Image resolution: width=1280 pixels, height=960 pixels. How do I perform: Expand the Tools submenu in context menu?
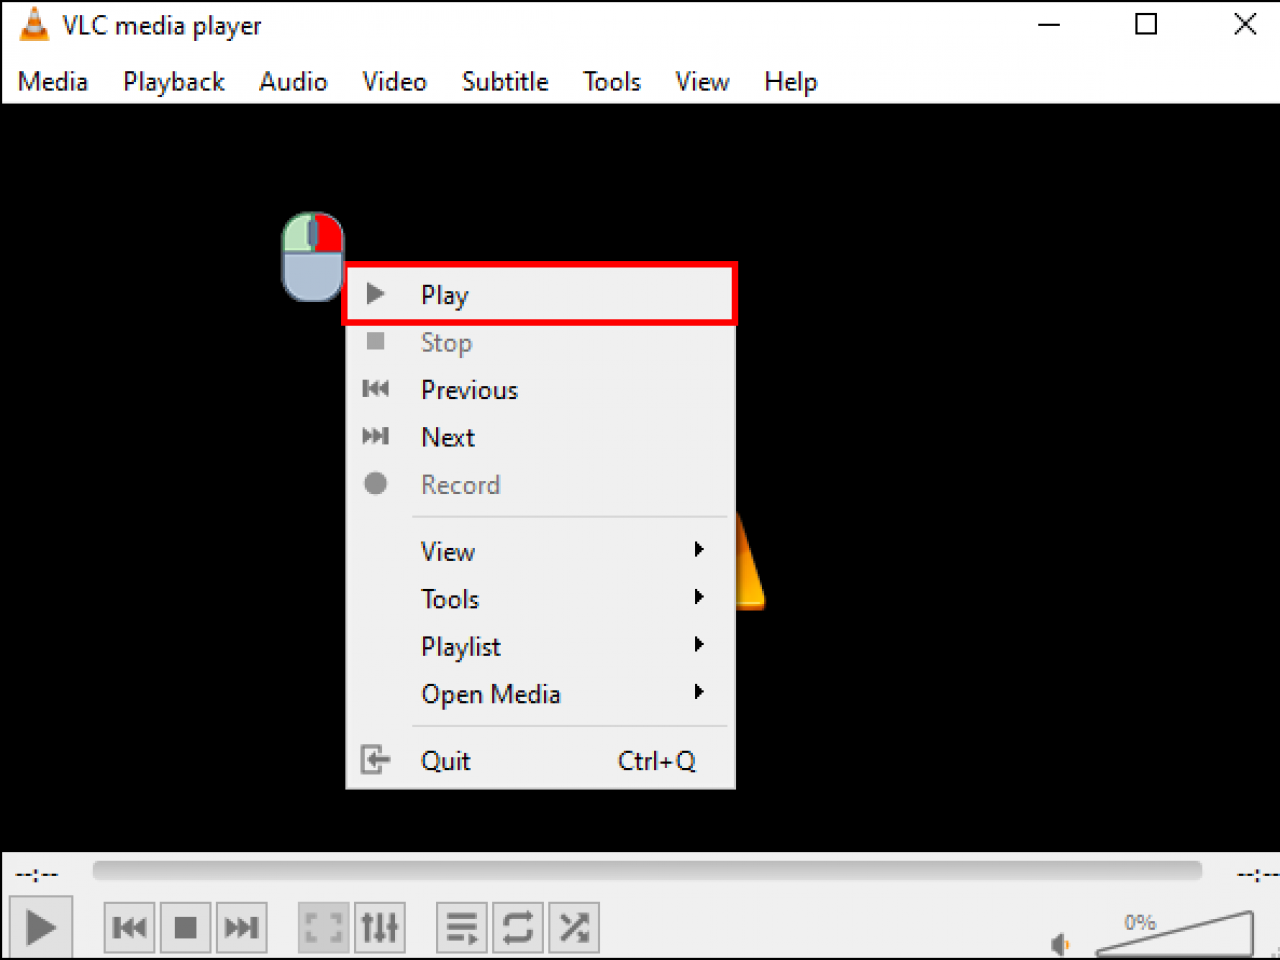[x=449, y=599]
